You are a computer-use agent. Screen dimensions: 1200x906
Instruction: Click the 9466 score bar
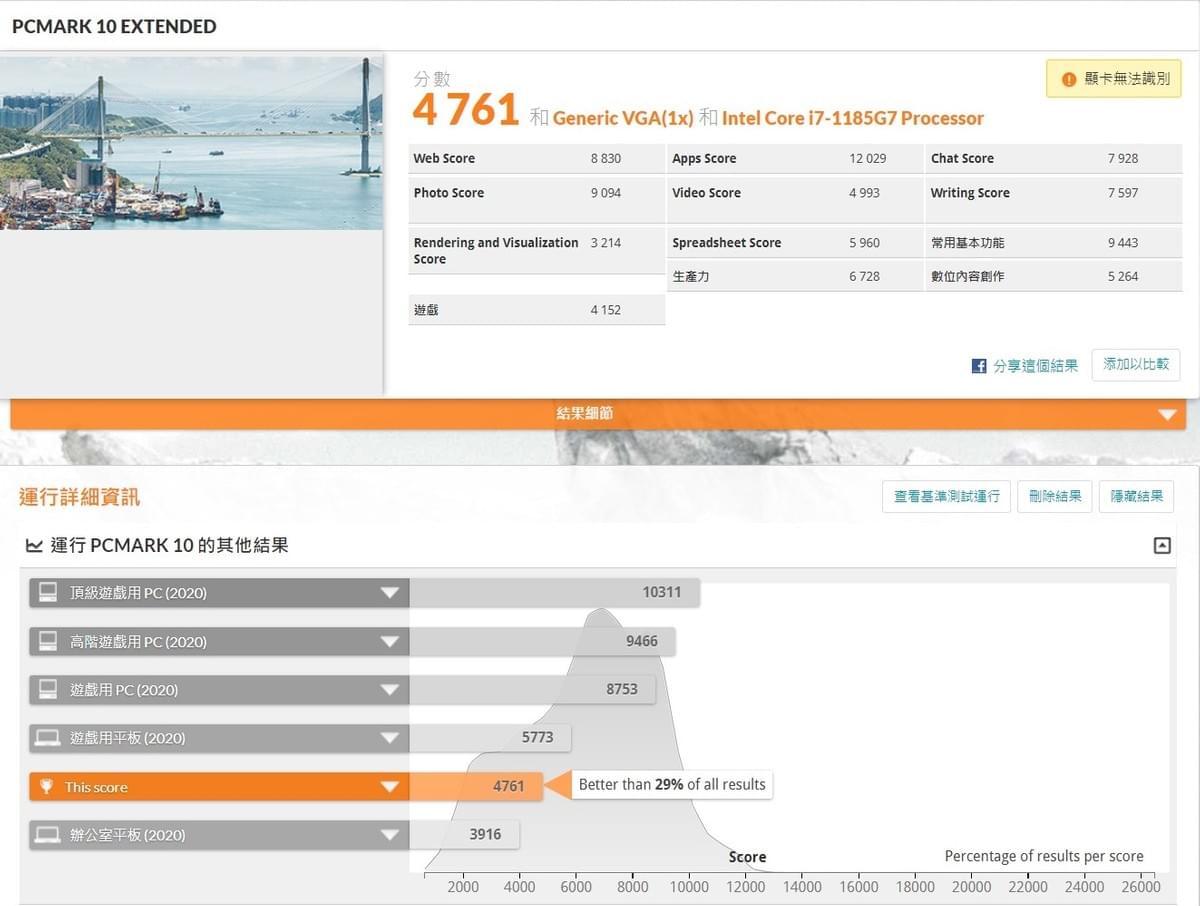pos(543,641)
